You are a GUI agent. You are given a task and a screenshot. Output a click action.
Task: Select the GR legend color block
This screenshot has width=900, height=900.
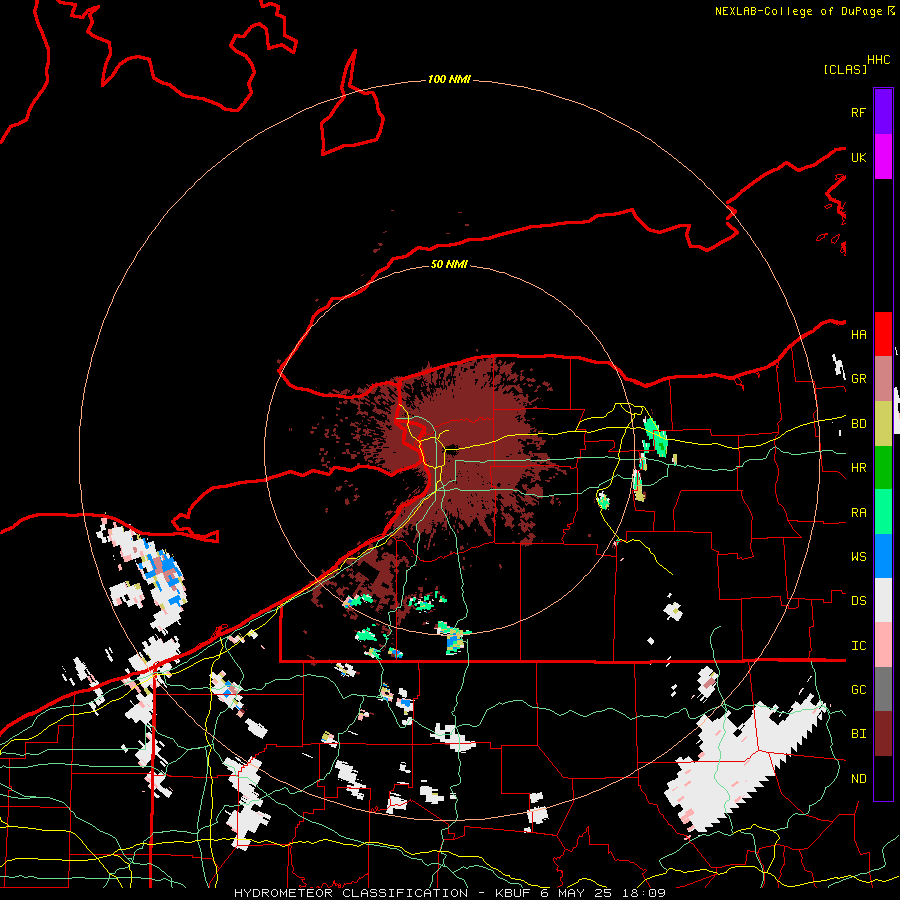[x=883, y=379]
